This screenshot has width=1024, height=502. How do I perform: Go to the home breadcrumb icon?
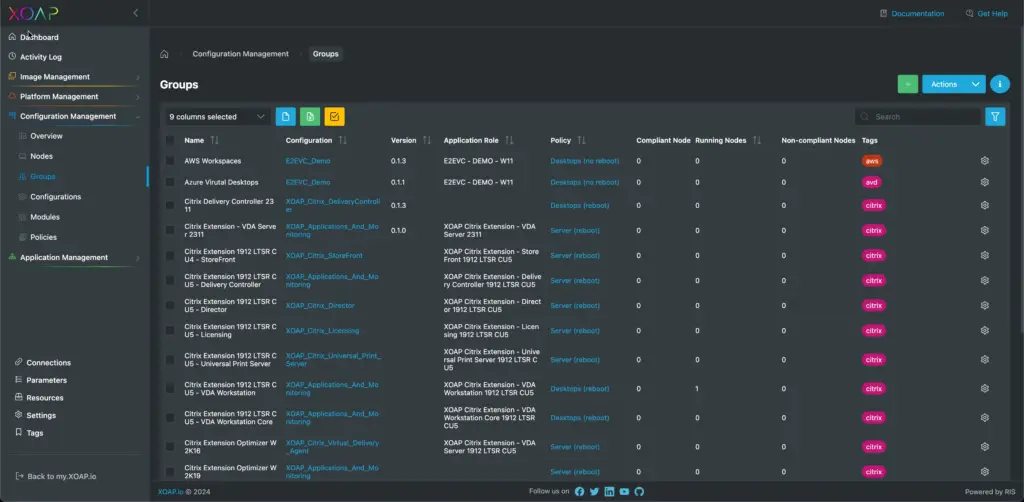coord(164,54)
